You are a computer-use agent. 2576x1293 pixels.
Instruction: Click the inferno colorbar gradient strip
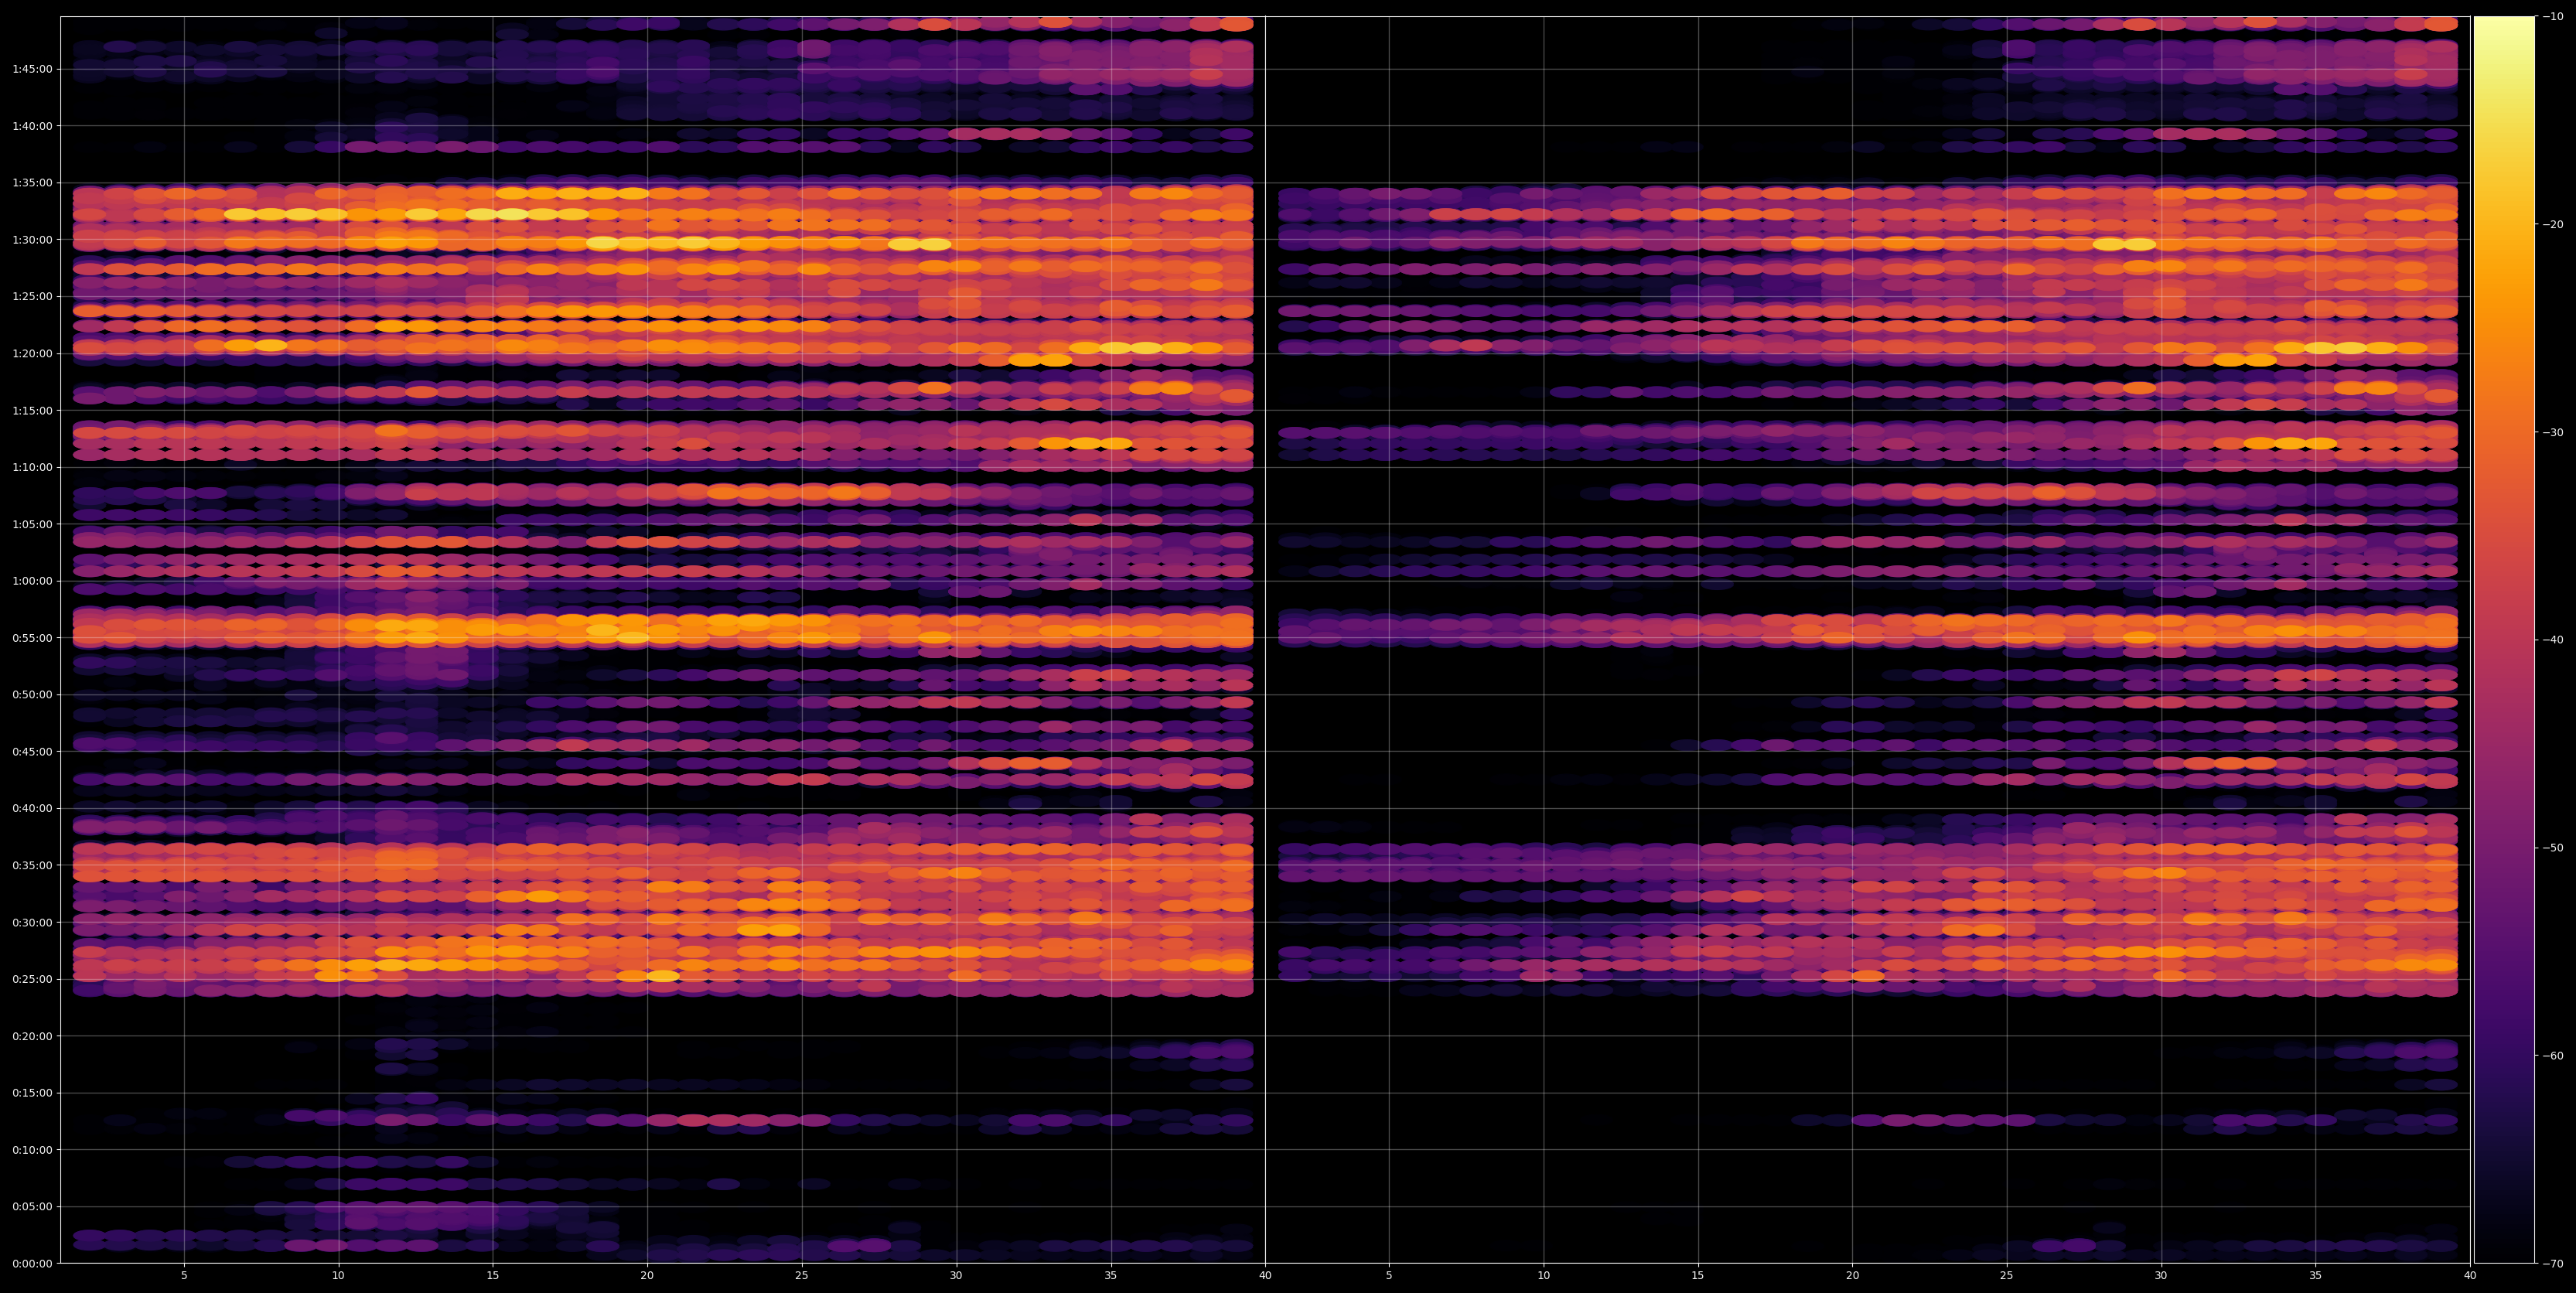click(2504, 640)
